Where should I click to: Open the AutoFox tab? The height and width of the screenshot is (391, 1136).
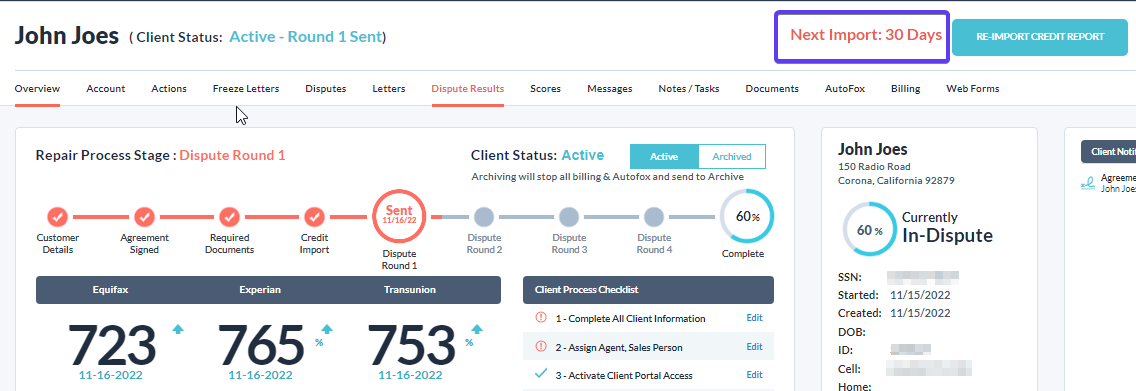tap(845, 88)
